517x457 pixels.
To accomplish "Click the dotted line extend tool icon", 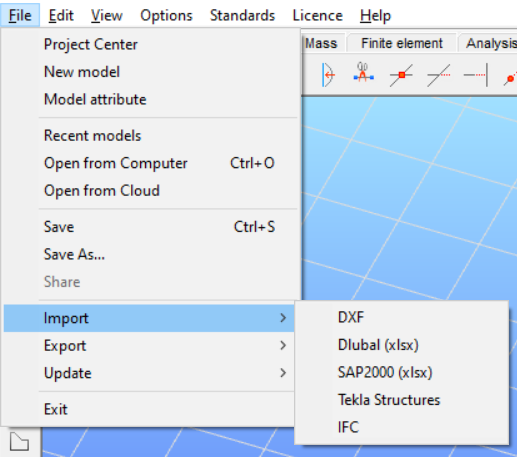I will tap(439, 75).
